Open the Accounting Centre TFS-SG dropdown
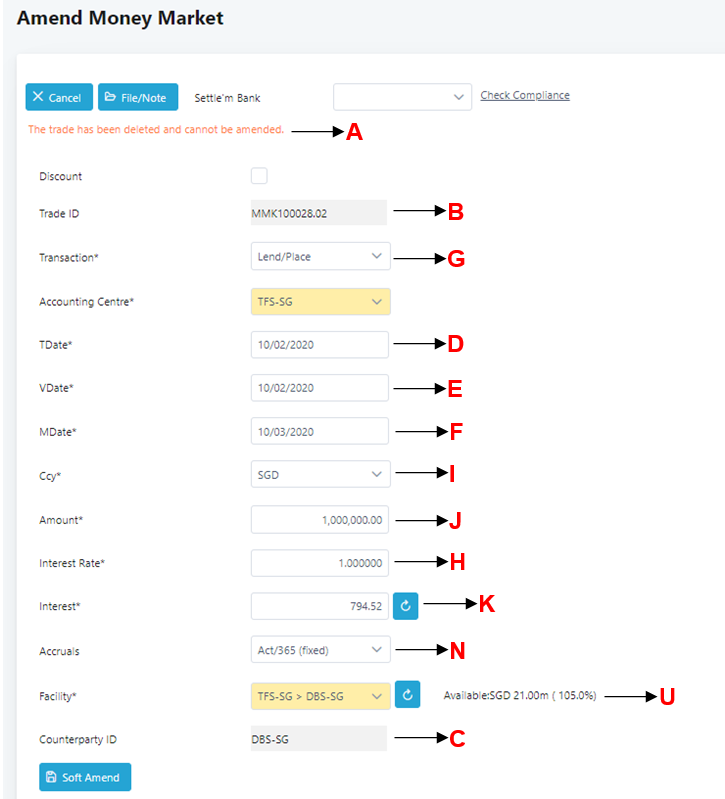Image resolution: width=725 pixels, height=799 pixels. [320, 302]
